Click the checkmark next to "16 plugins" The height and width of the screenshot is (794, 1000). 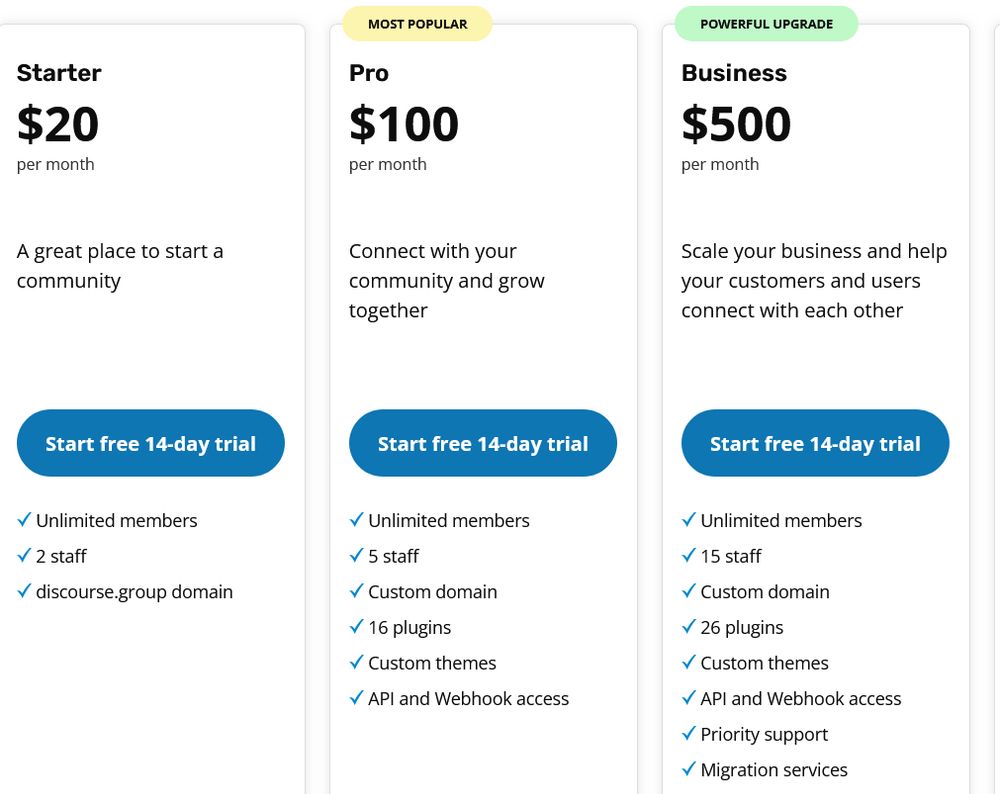coord(356,627)
